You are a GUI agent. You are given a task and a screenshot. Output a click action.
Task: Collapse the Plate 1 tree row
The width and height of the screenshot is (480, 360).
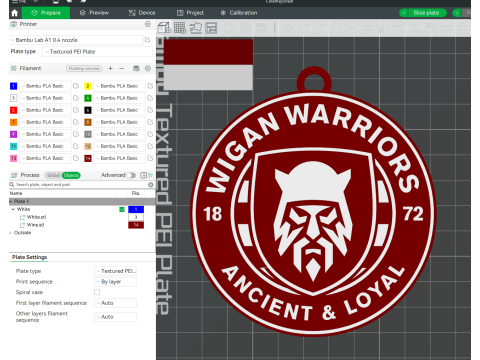click(x=11, y=201)
